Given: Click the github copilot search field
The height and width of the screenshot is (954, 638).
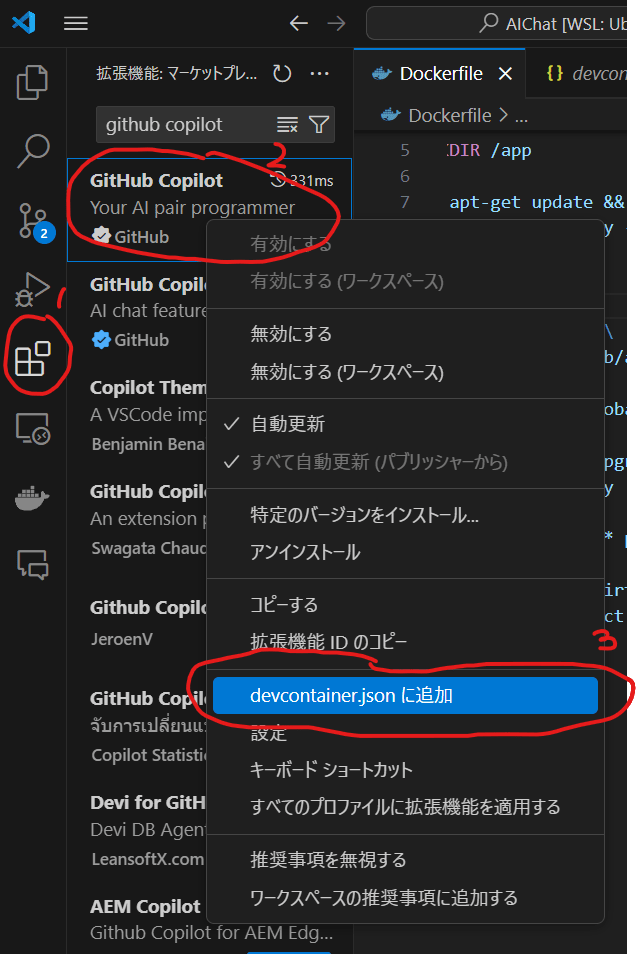Looking at the screenshot, I should point(186,125).
